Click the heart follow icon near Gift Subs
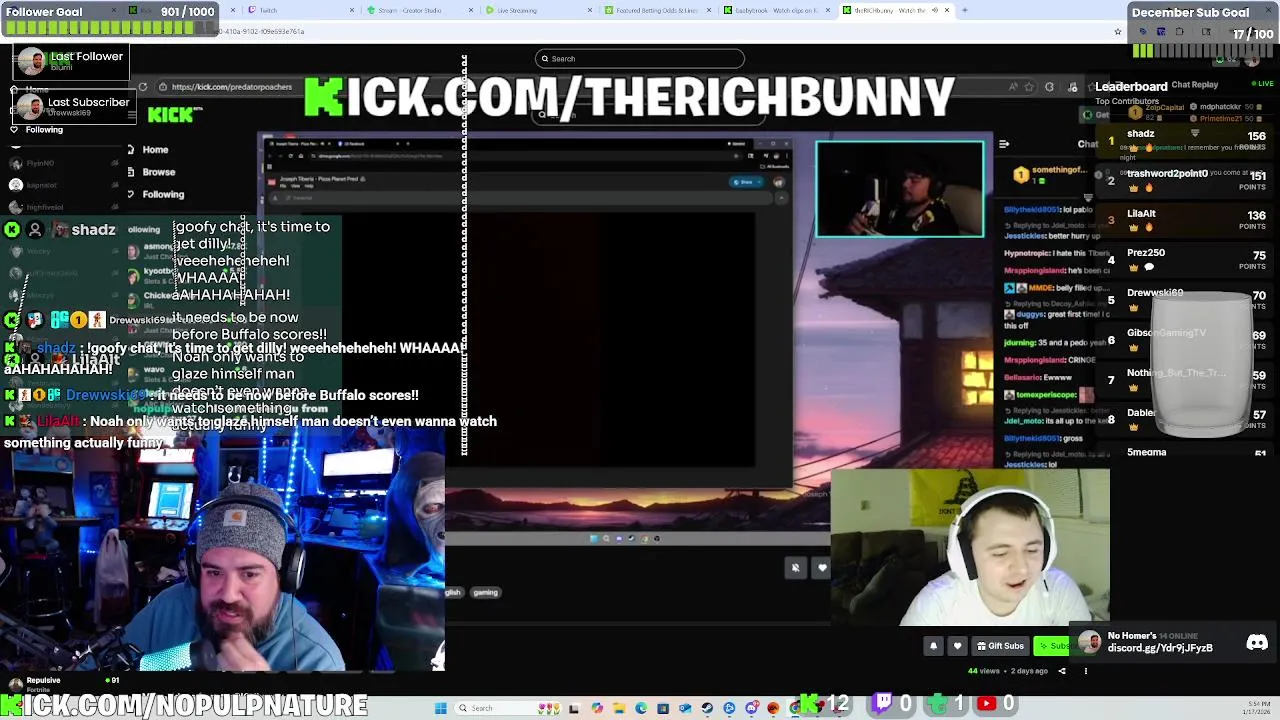1280x720 pixels. [x=957, y=646]
